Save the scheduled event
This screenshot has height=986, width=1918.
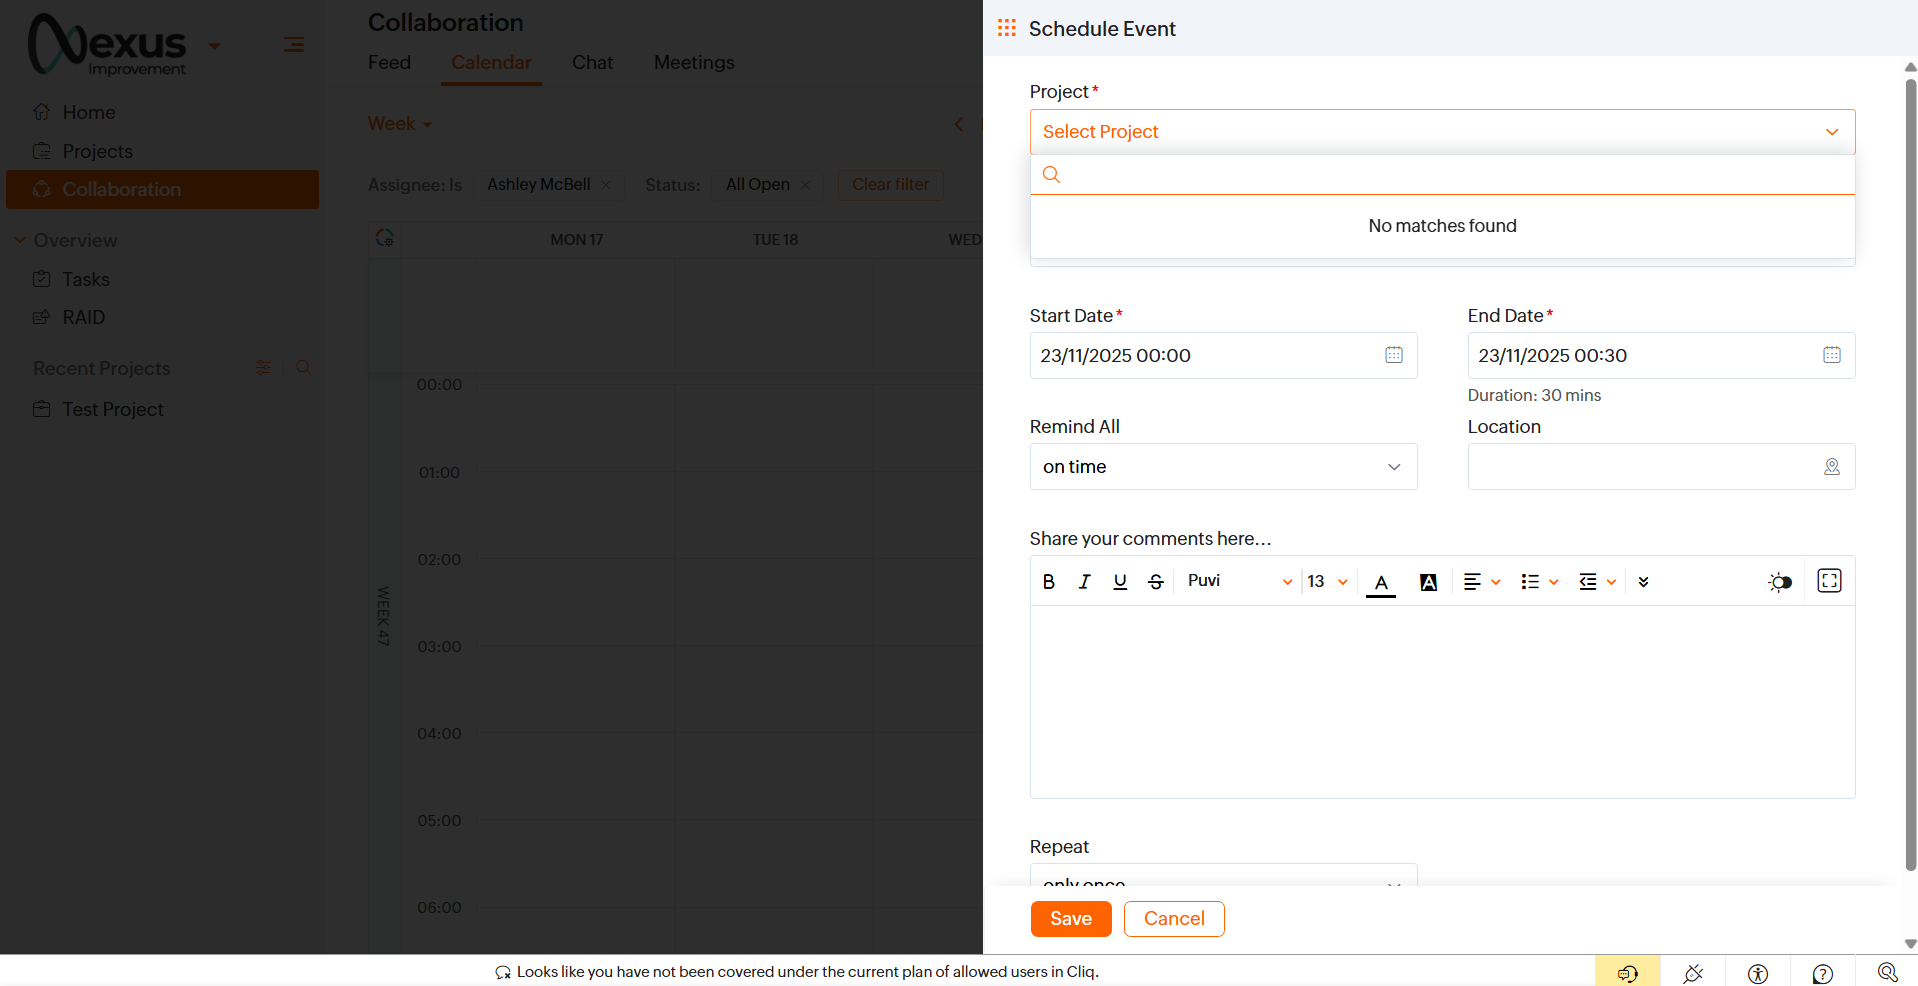coord(1071,919)
